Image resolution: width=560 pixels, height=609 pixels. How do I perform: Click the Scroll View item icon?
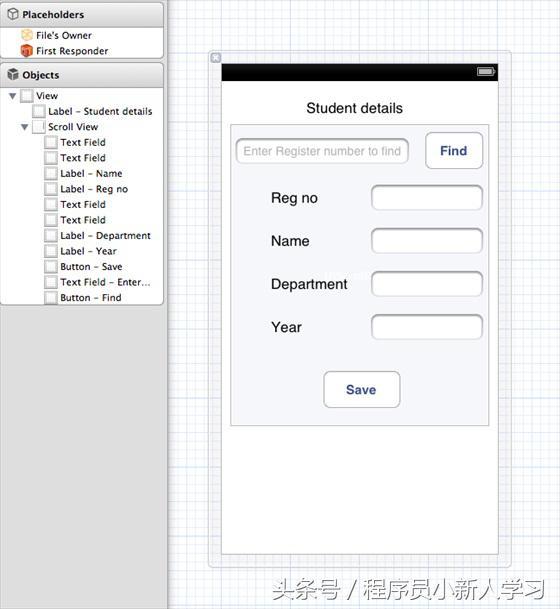[x=38, y=127]
